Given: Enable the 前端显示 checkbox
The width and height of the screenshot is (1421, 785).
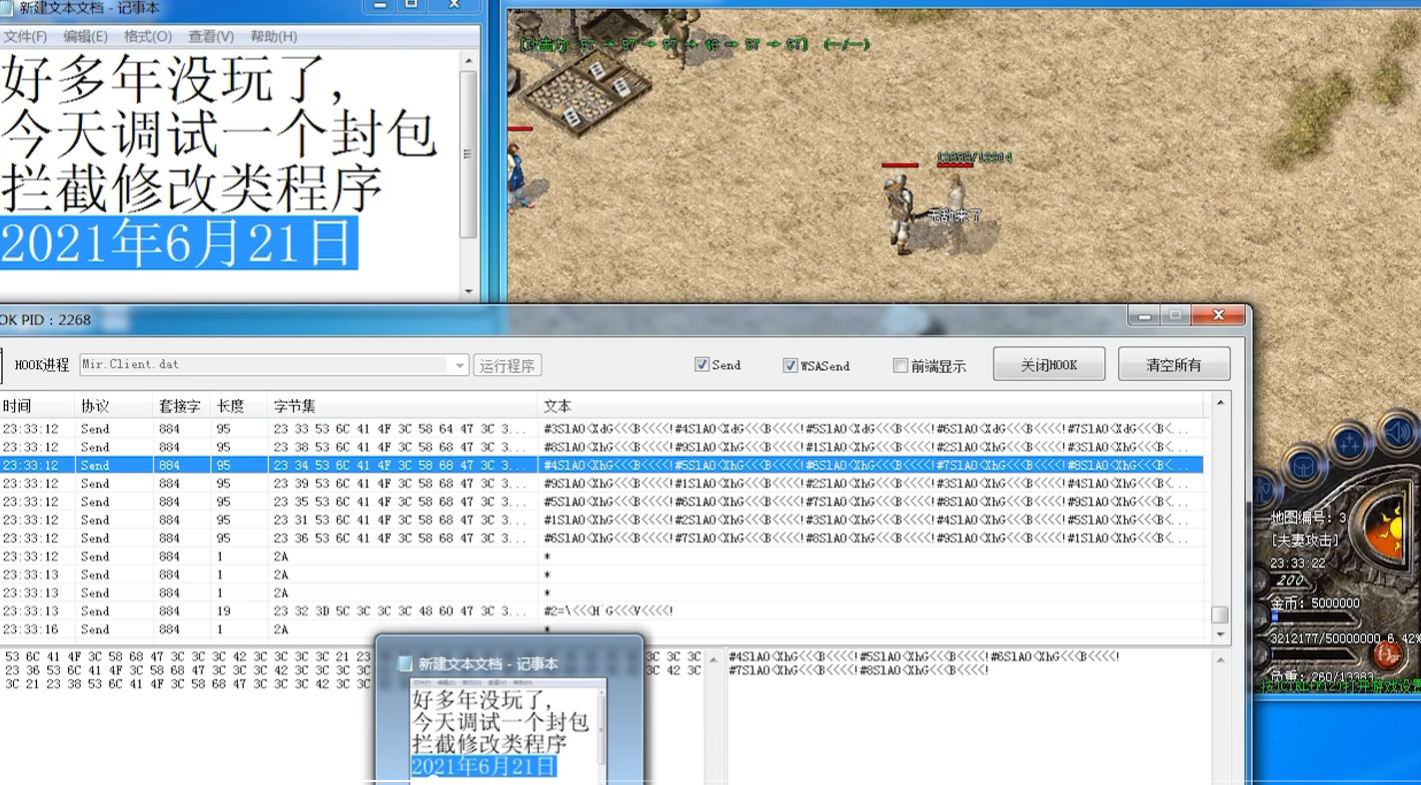Looking at the screenshot, I should [900, 366].
